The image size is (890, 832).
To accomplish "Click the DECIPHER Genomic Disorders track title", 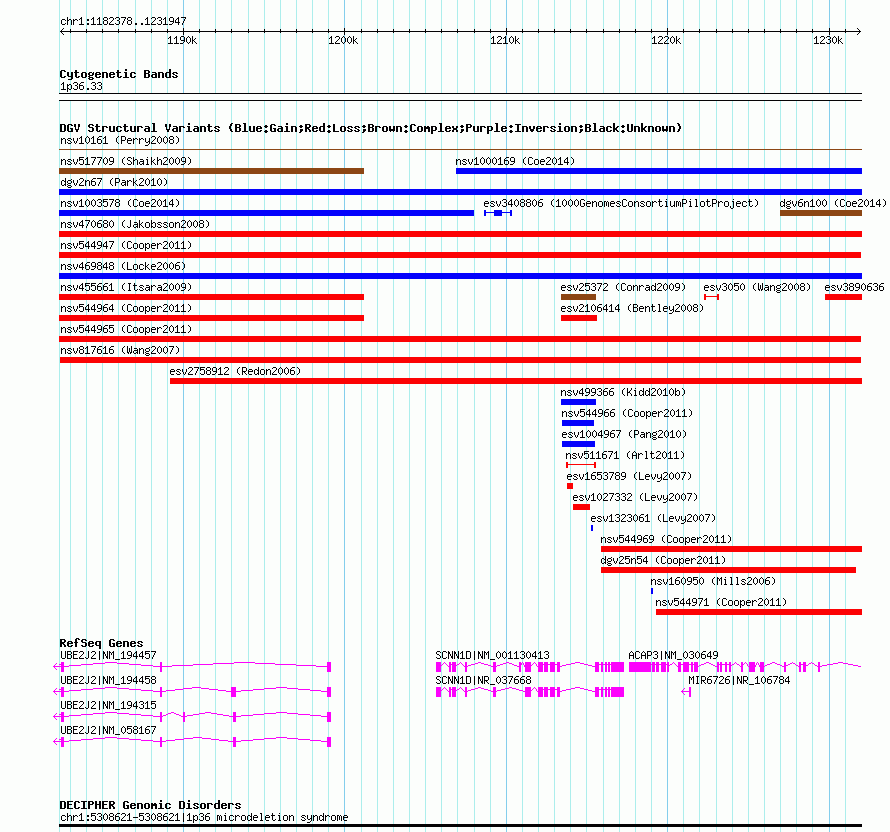I will pos(150,805).
